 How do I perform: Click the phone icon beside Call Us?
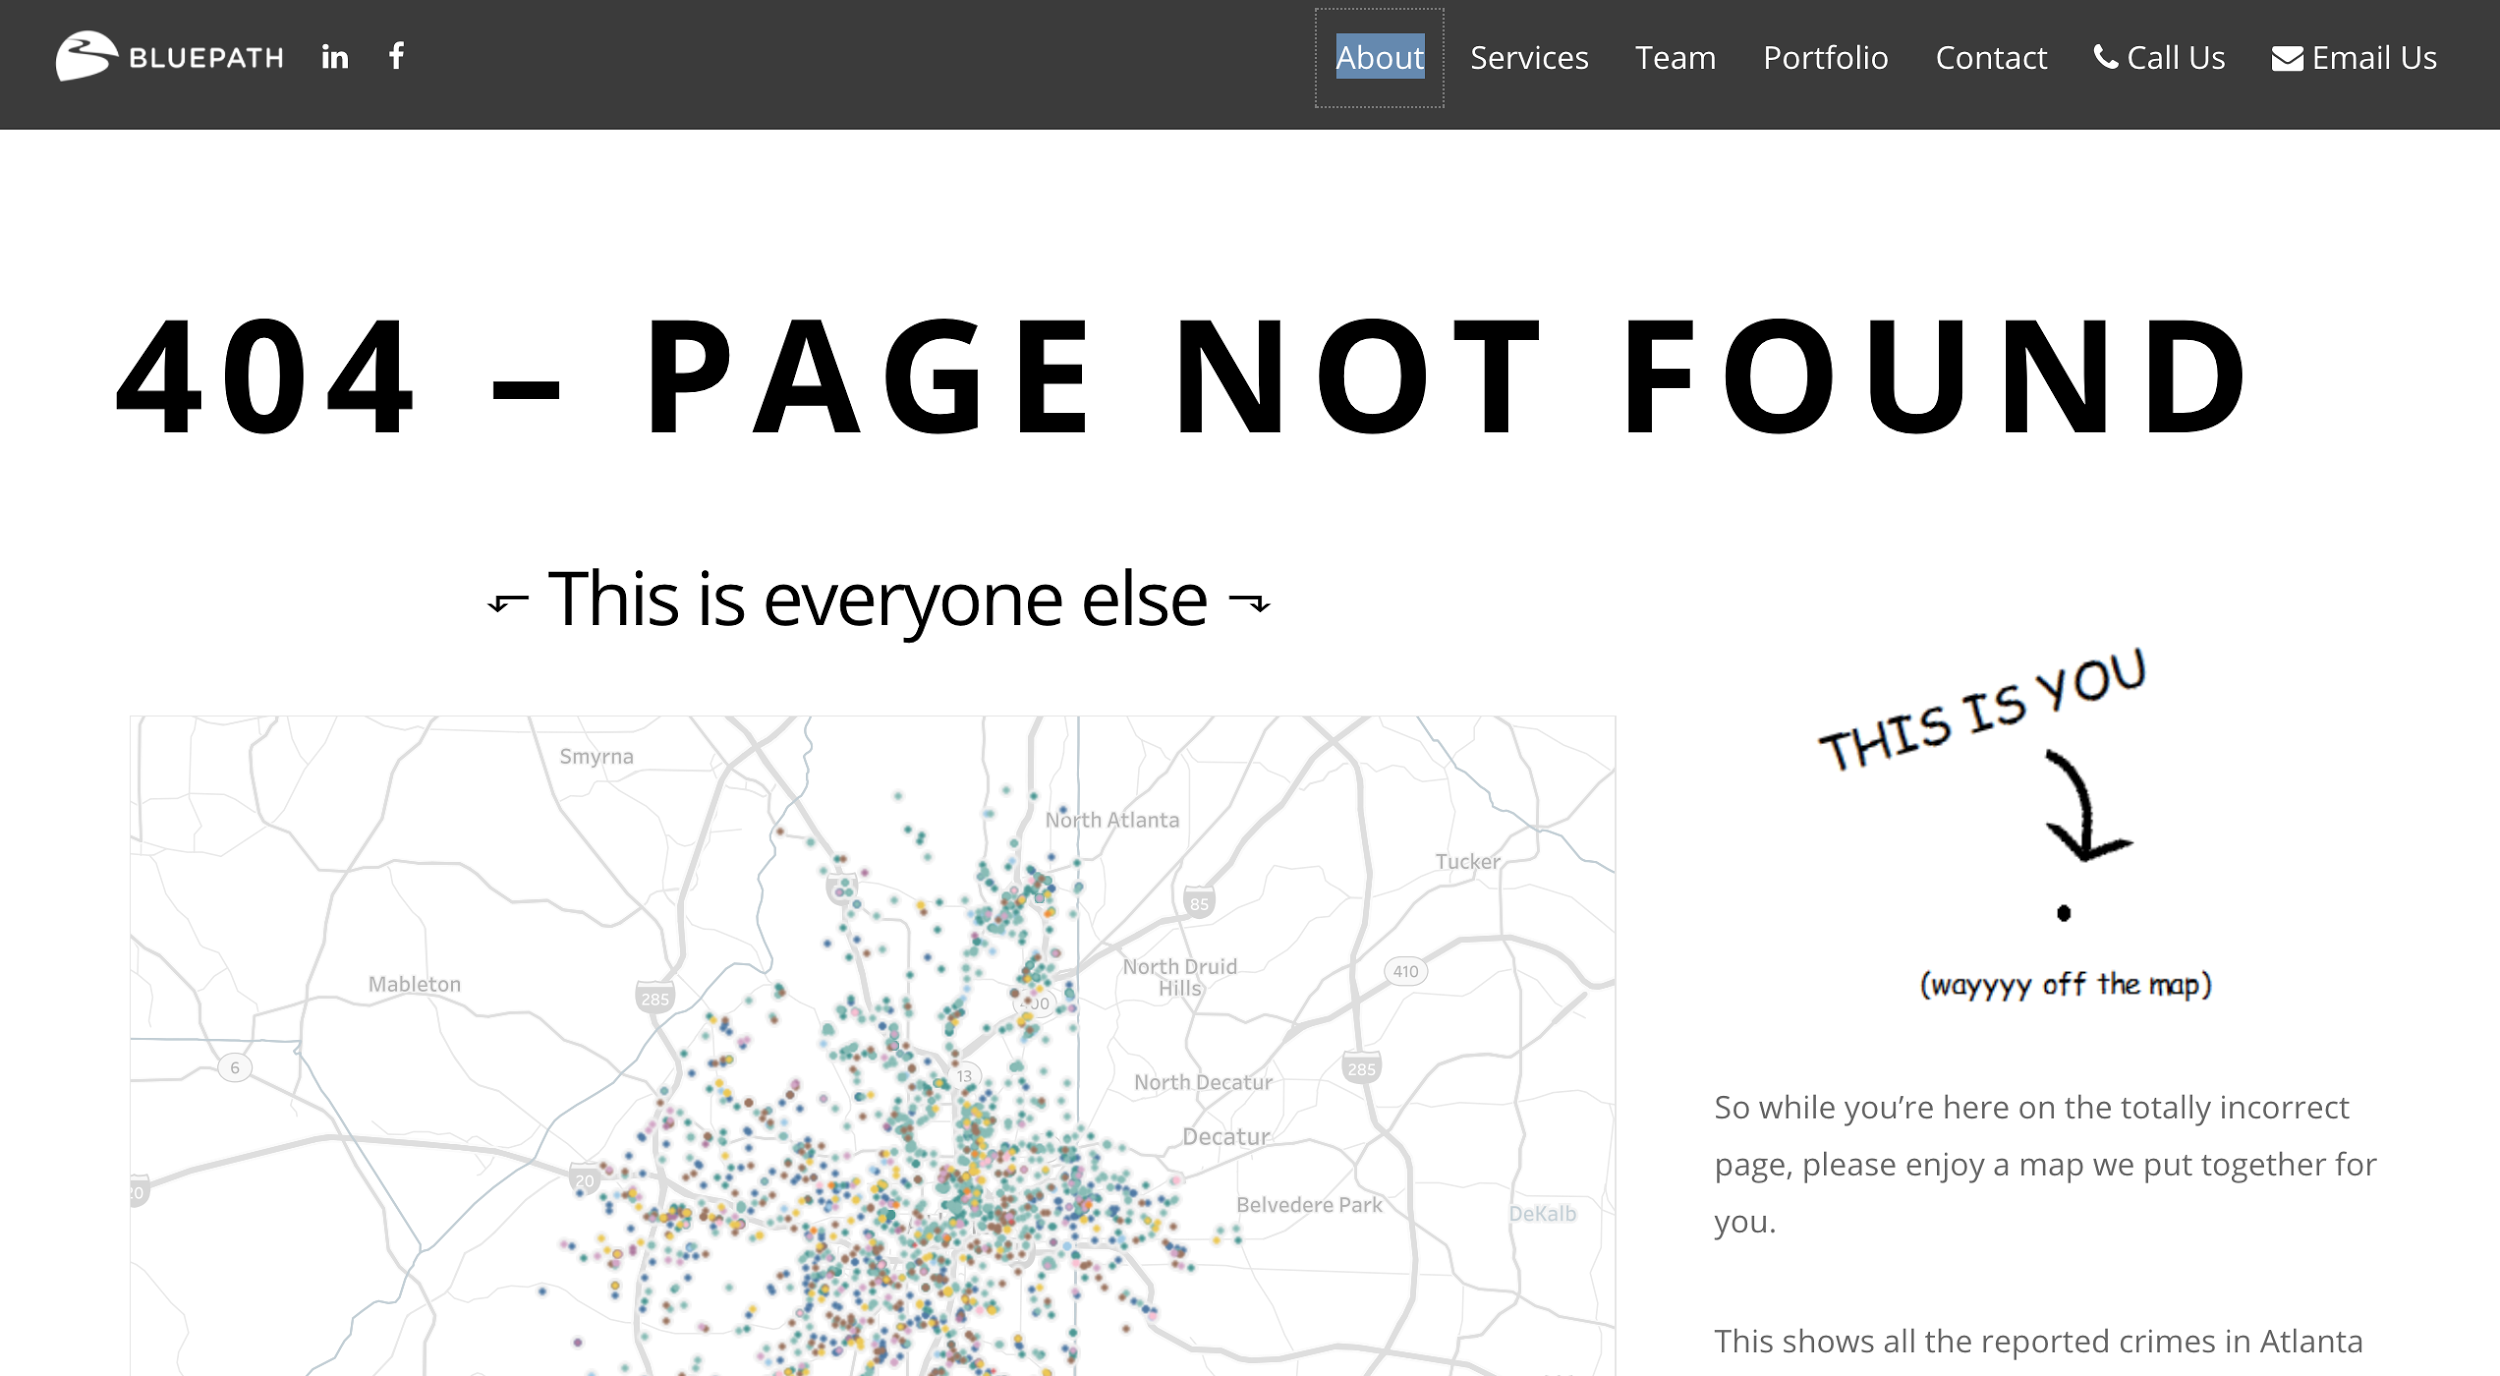click(x=2106, y=57)
